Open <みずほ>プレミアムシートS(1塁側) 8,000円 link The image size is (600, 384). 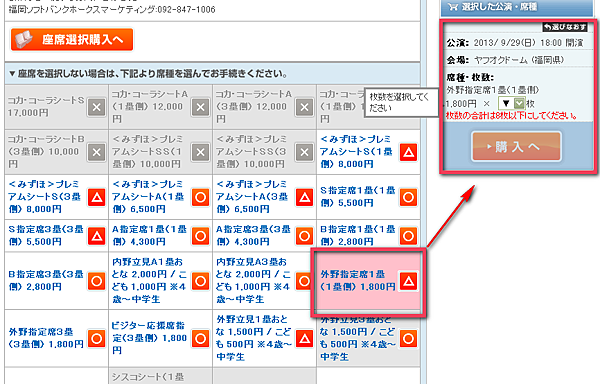357,151
